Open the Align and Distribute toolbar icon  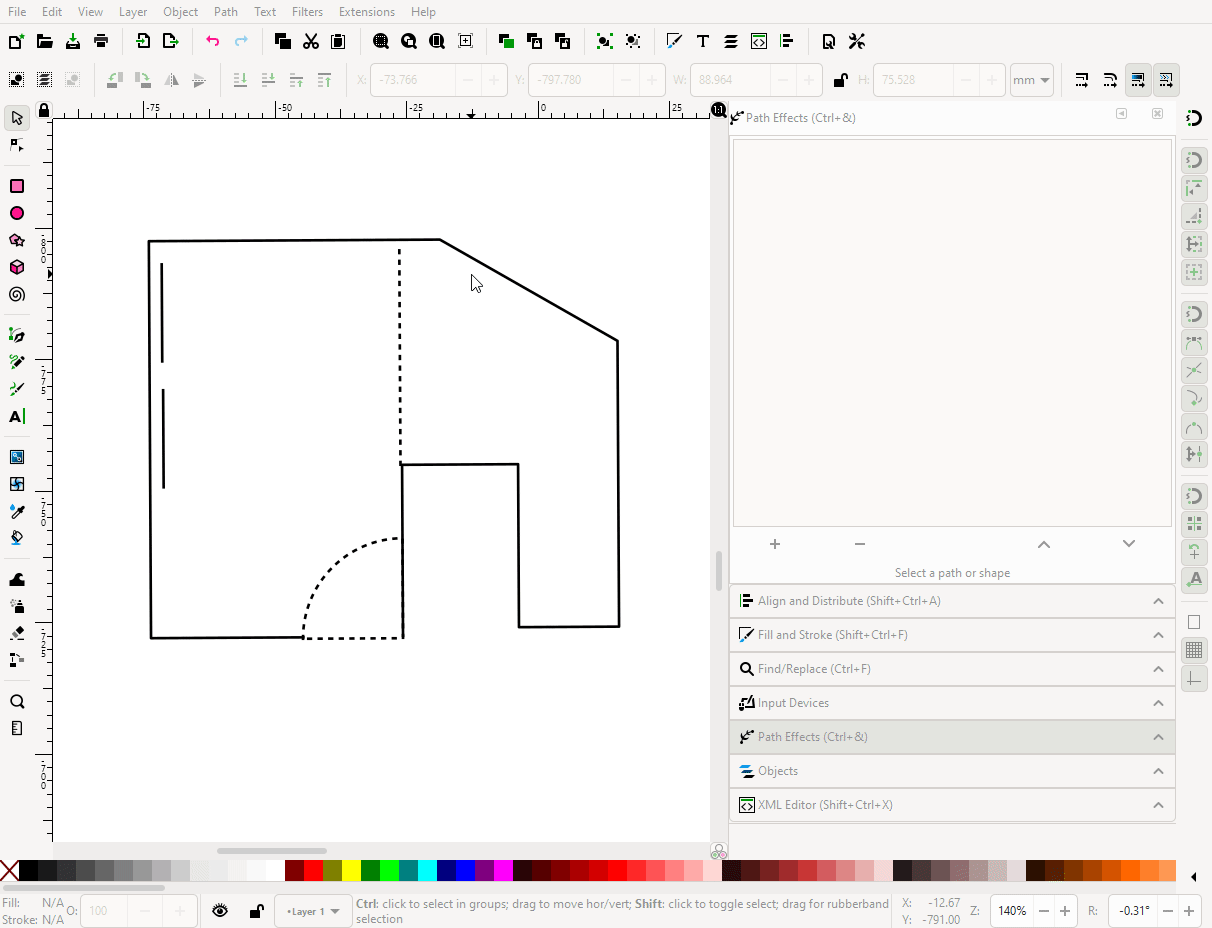[787, 41]
